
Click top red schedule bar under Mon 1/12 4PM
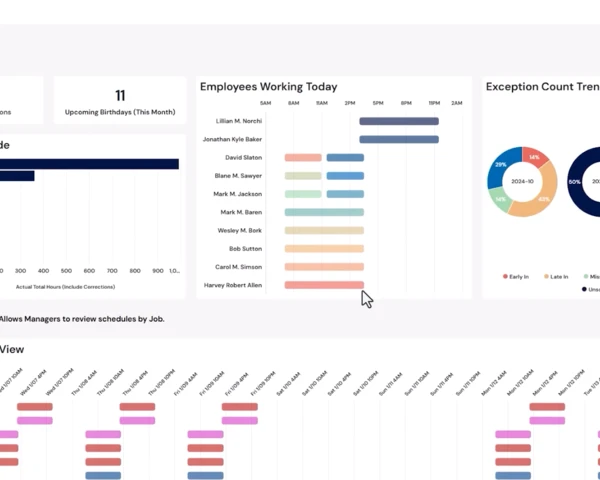pos(547,407)
